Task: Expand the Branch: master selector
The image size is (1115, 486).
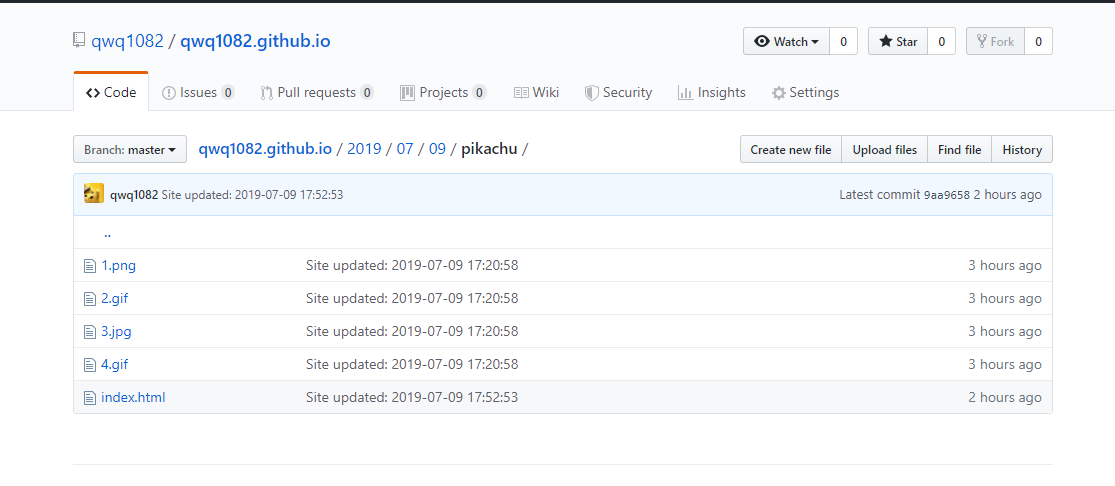Action: (x=130, y=150)
